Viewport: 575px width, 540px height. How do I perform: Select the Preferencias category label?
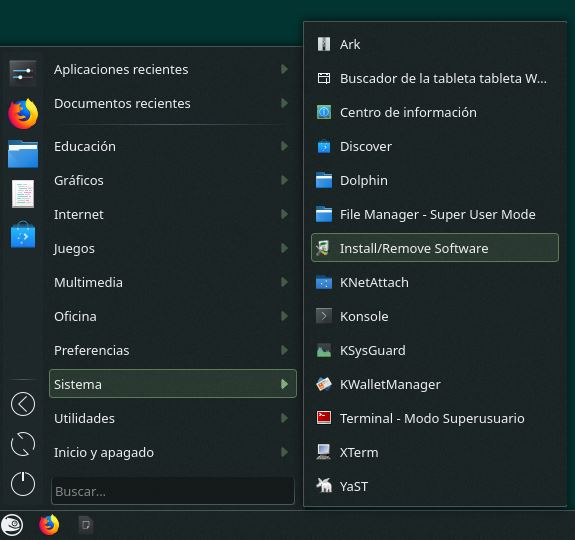coord(91,350)
